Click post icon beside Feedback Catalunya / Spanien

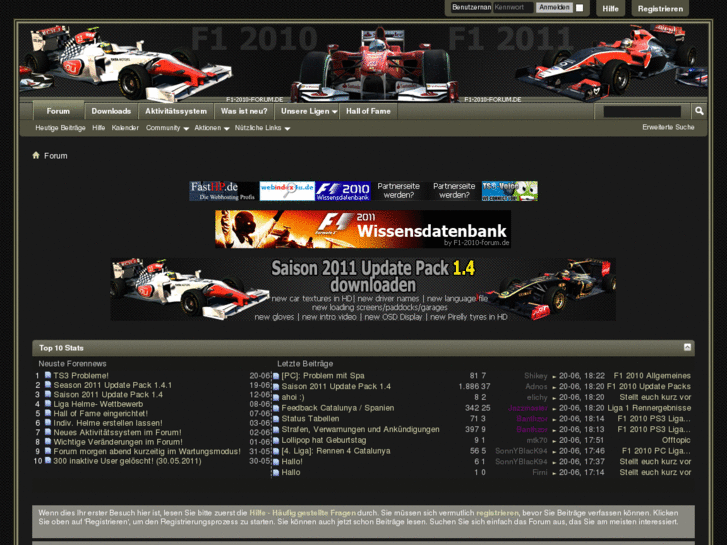[x=276, y=409]
